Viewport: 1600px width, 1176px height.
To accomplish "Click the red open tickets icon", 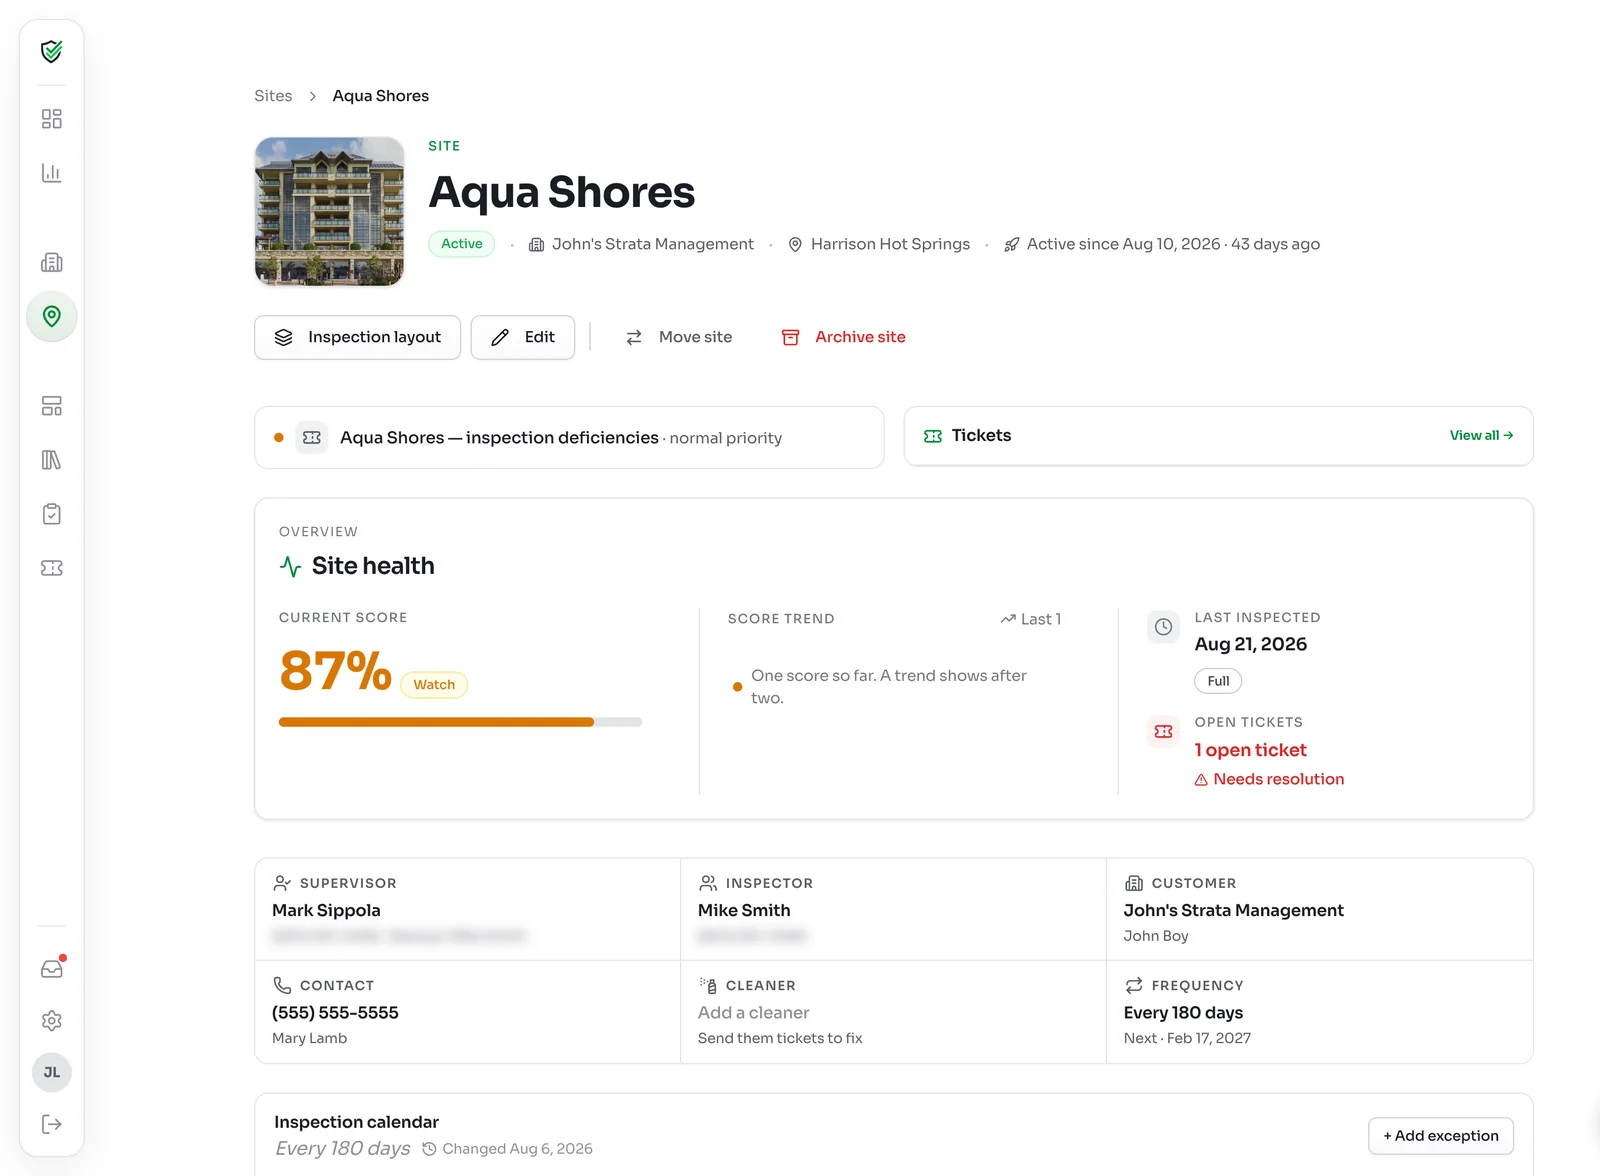I will click(1164, 732).
